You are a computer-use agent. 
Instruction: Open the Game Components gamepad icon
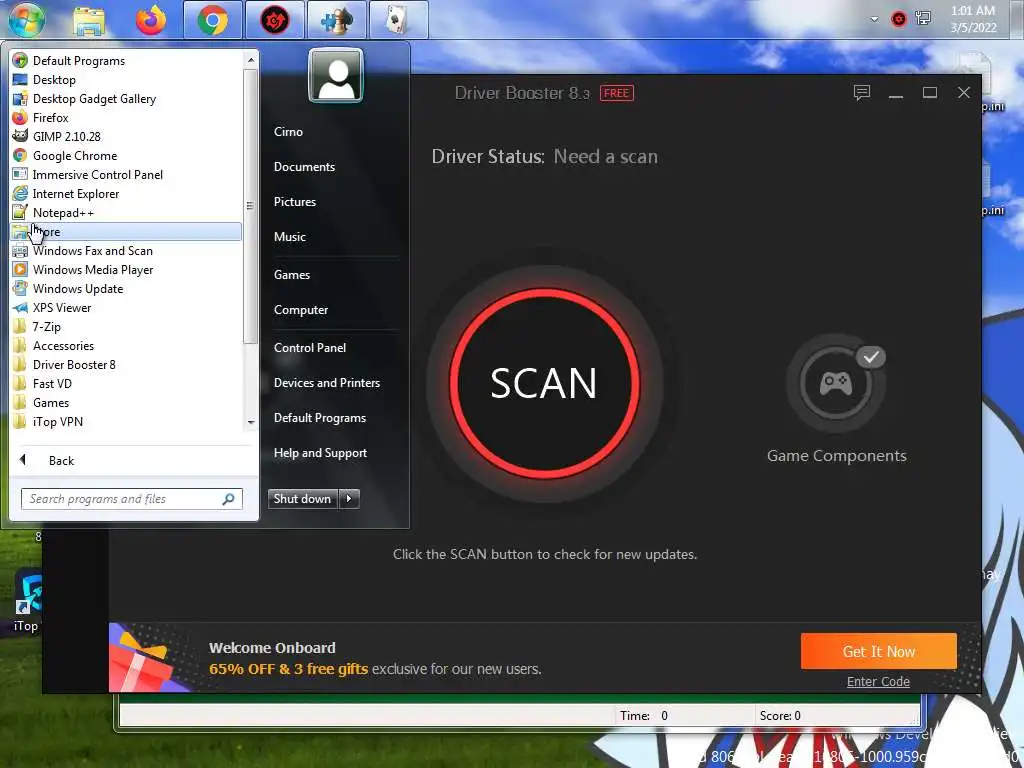coord(835,383)
